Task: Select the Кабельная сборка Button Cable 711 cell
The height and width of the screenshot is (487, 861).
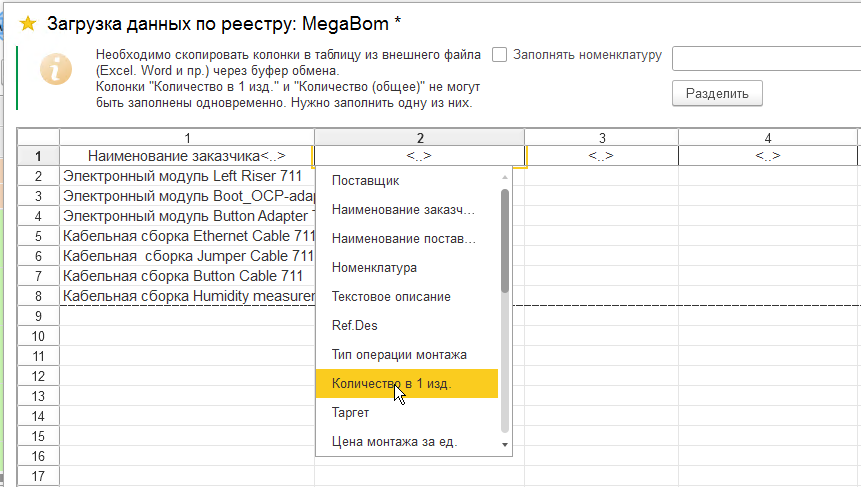Action: (182, 275)
